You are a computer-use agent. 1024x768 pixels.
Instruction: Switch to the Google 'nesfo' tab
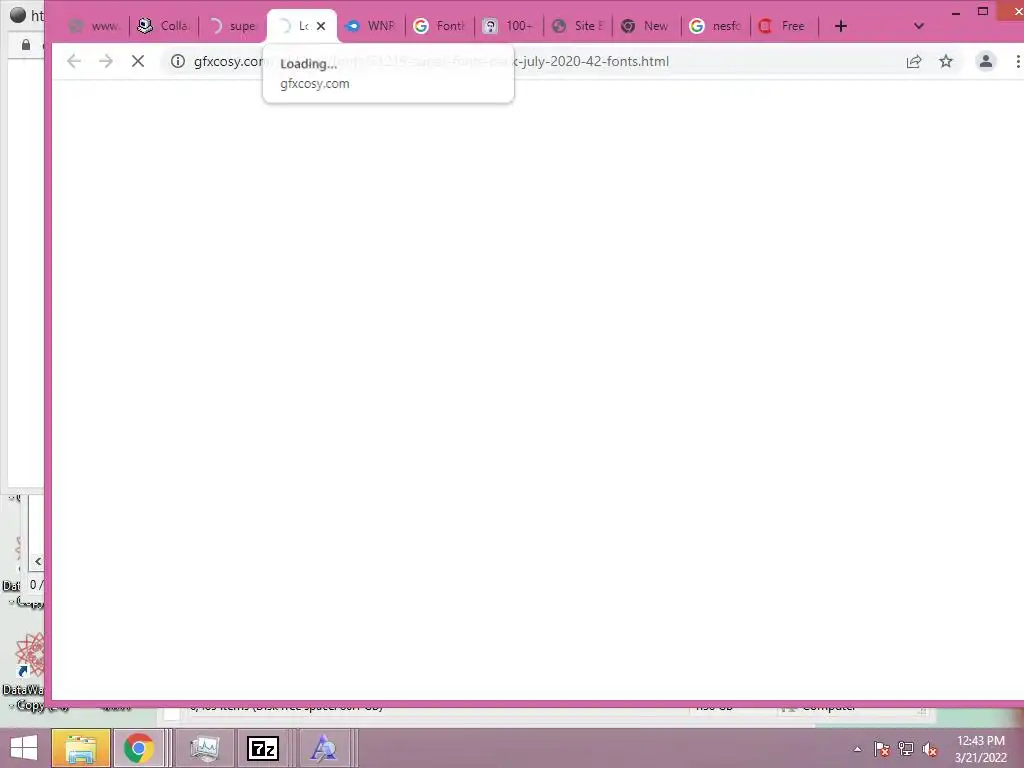click(x=716, y=26)
